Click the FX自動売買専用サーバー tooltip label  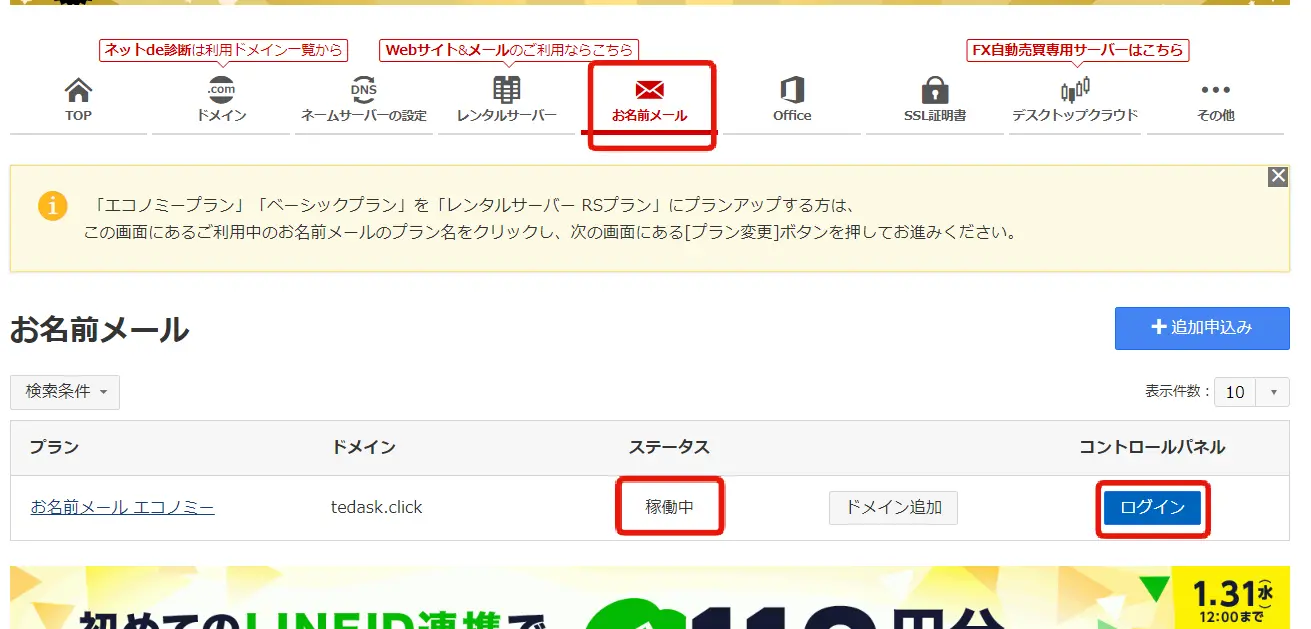click(x=1077, y=50)
